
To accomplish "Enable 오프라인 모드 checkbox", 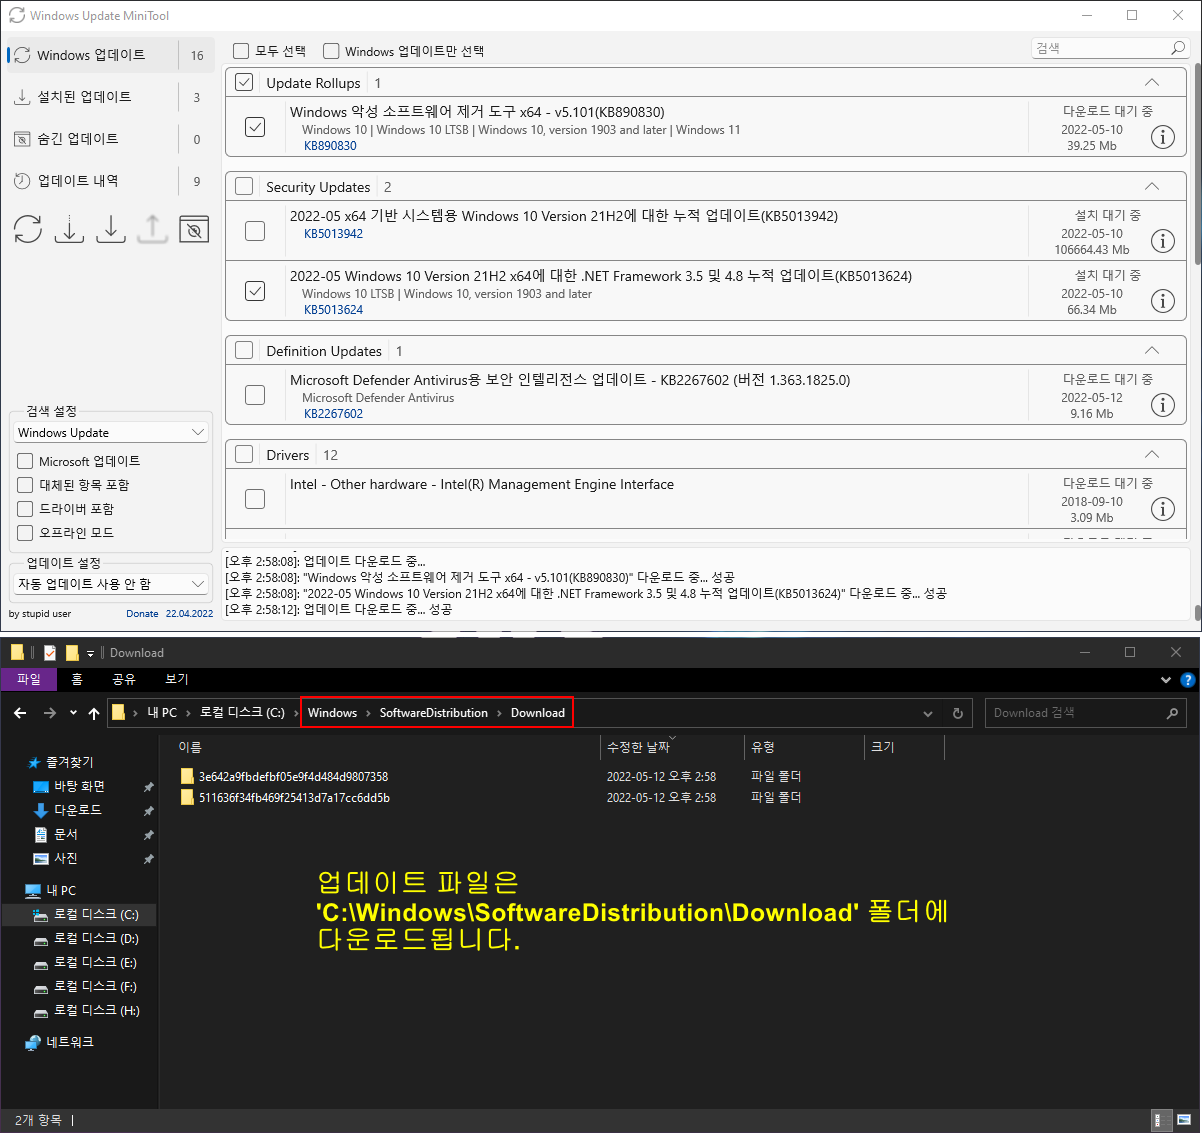I will click(x=26, y=533).
